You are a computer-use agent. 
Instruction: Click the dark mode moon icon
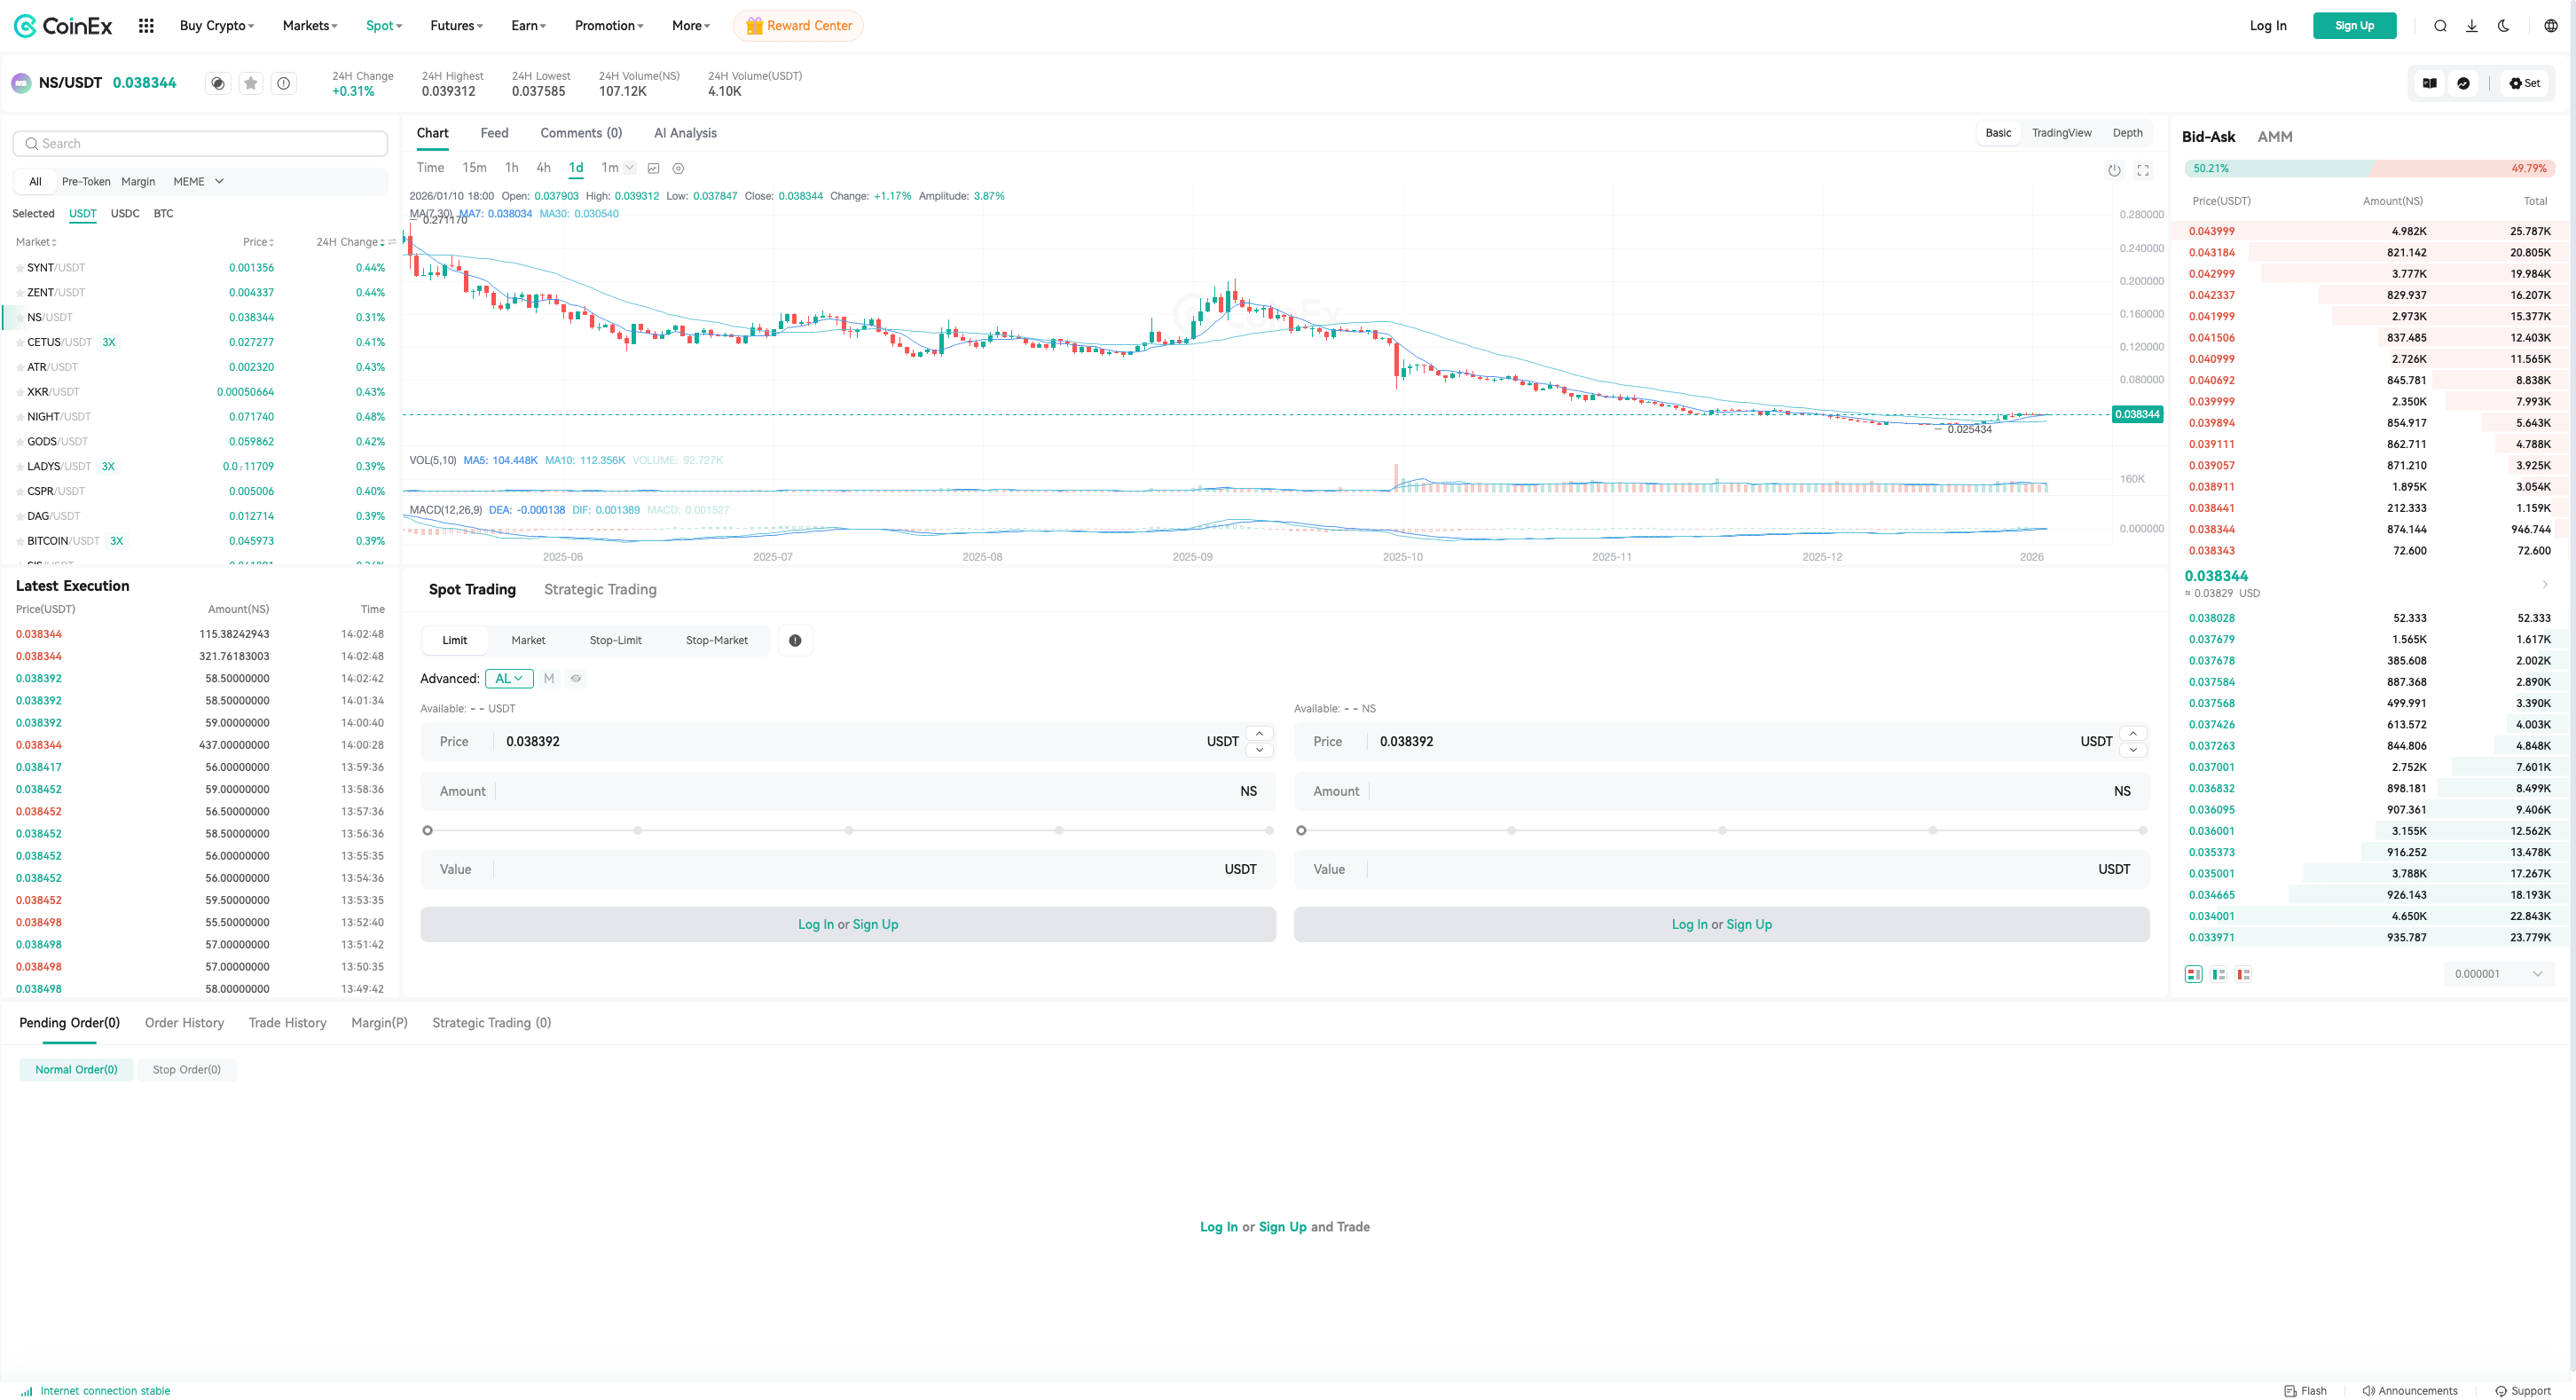(2503, 26)
